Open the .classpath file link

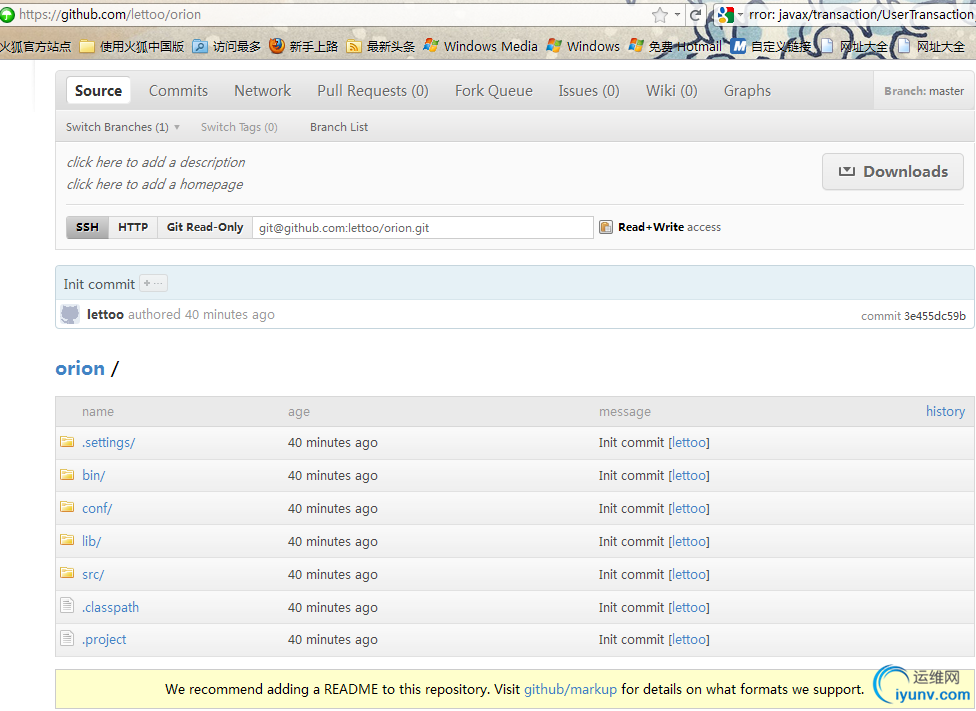[110, 608]
